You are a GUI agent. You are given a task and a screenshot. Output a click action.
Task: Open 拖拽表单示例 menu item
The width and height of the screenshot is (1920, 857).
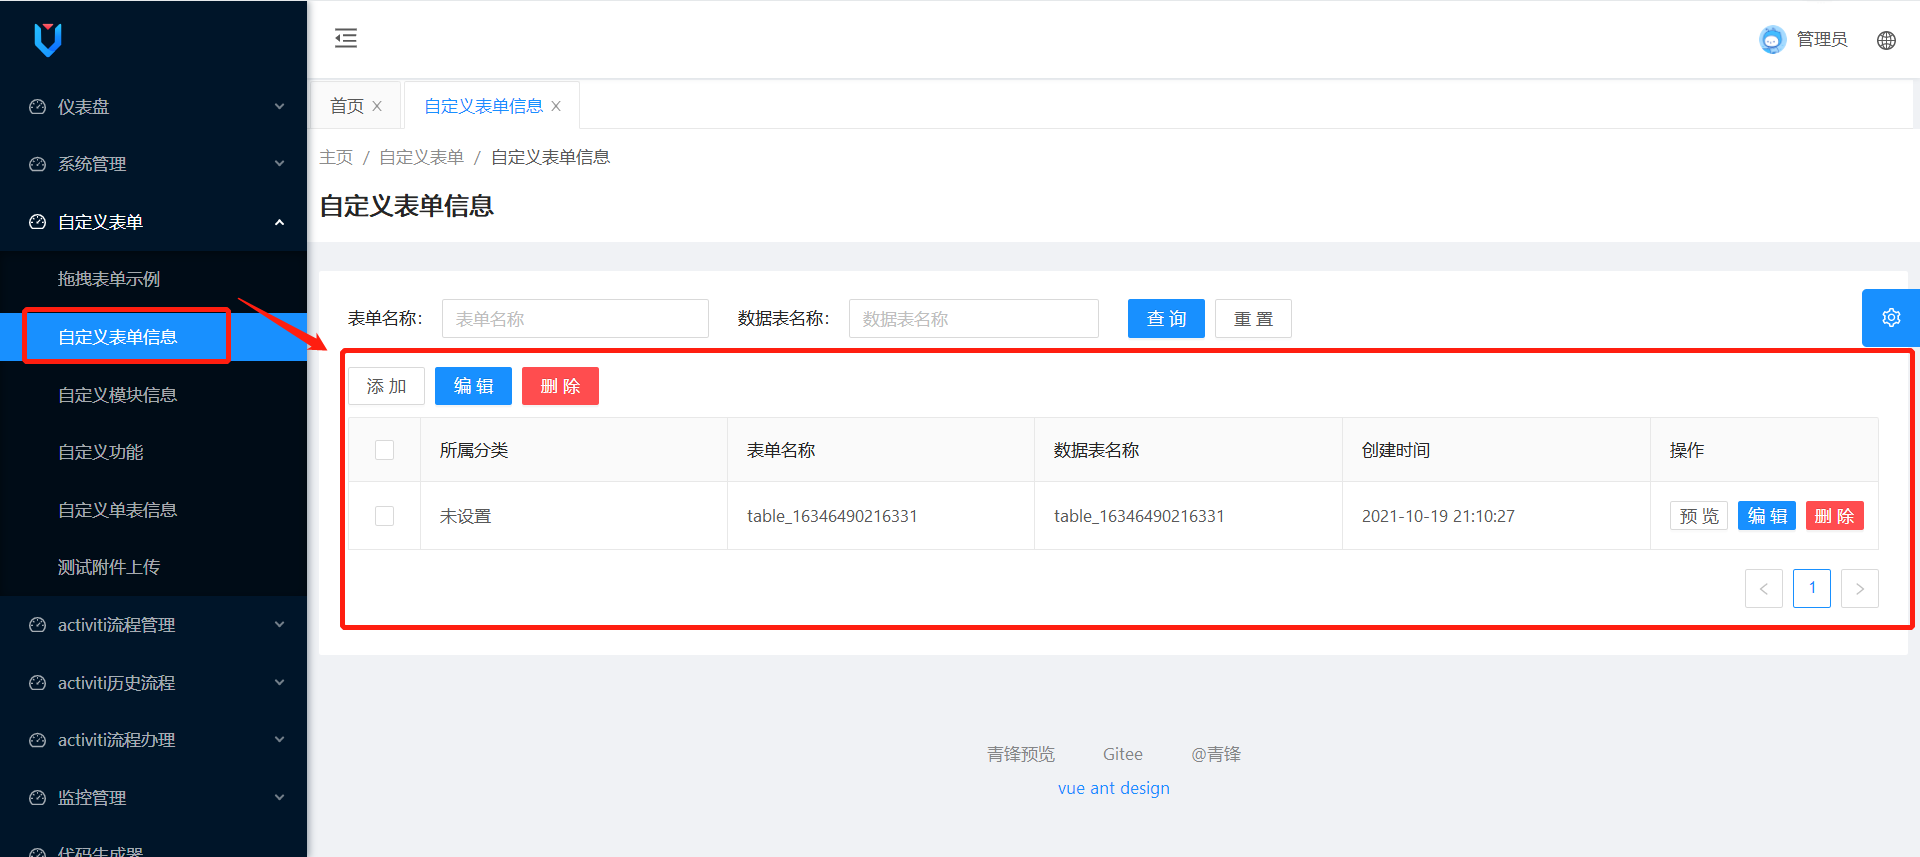(153, 279)
